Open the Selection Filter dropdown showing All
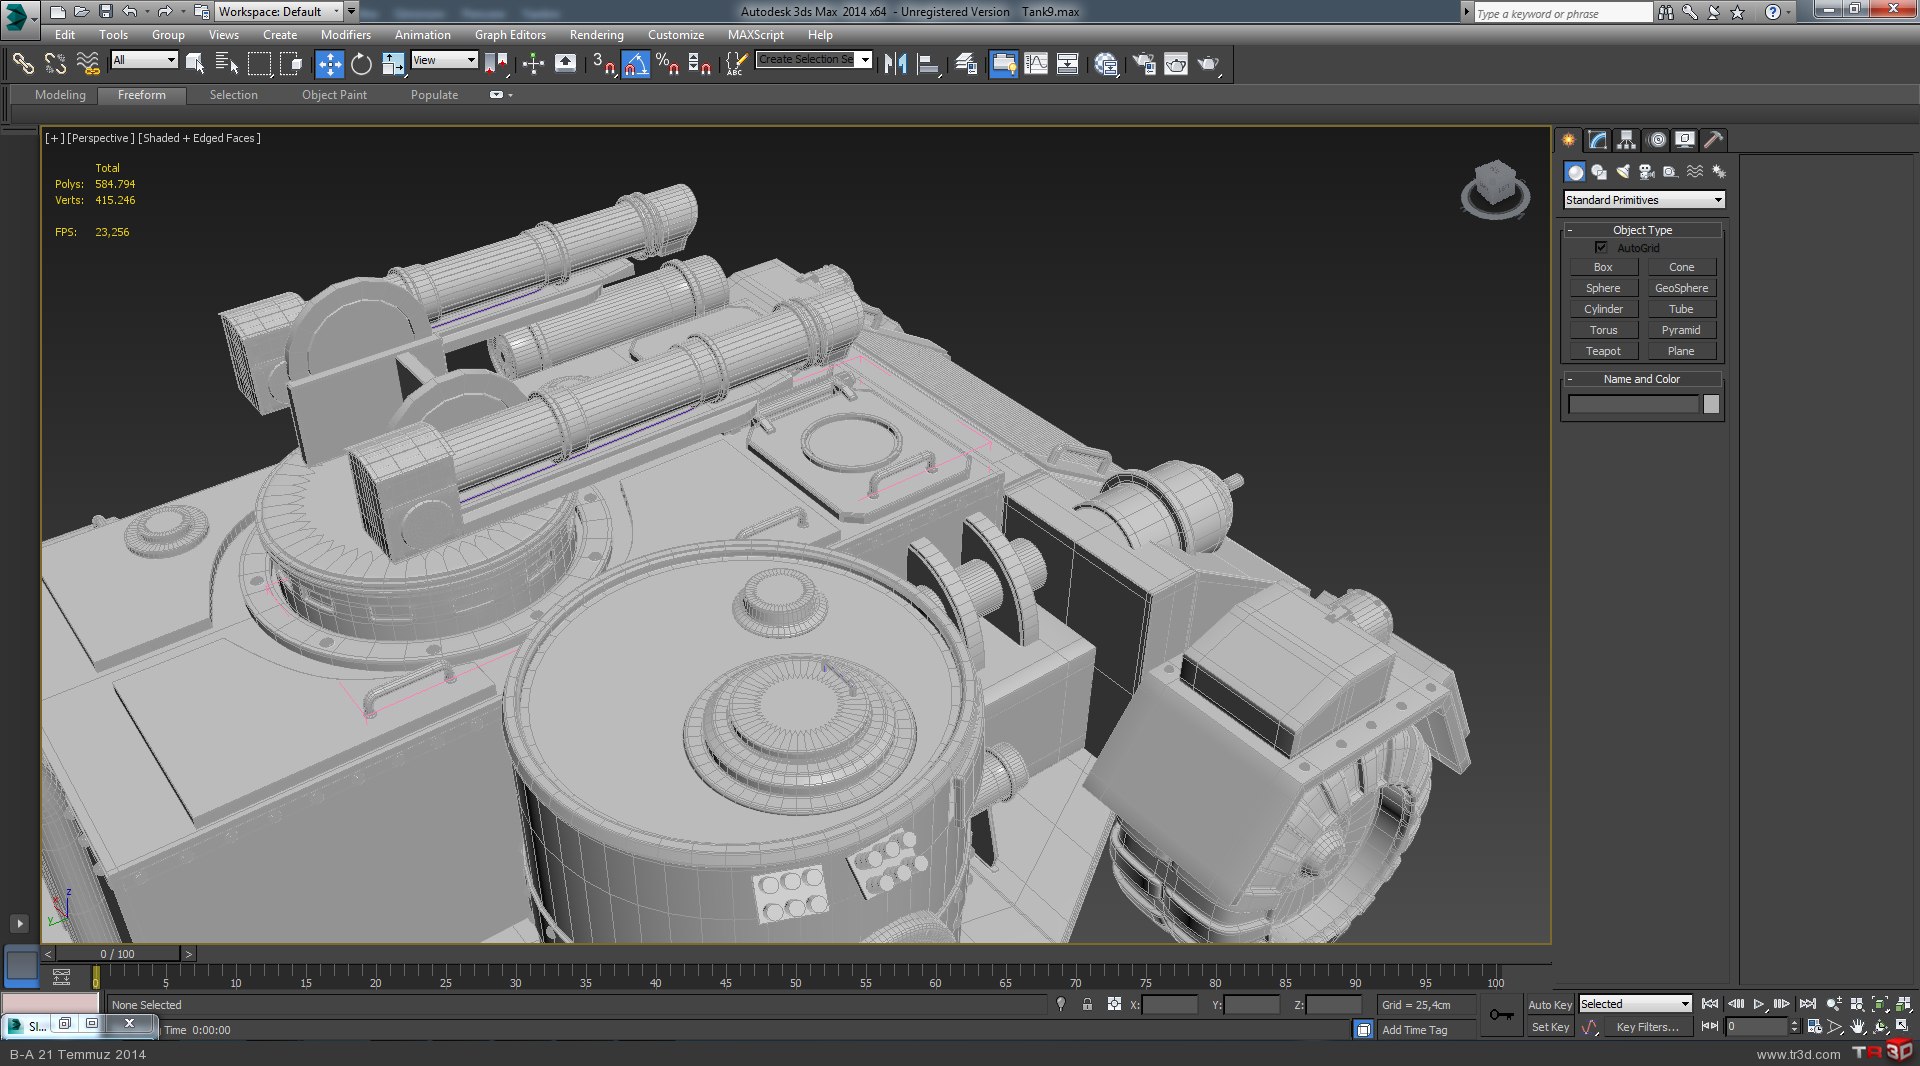The image size is (1920, 1066). click(144, 60)
